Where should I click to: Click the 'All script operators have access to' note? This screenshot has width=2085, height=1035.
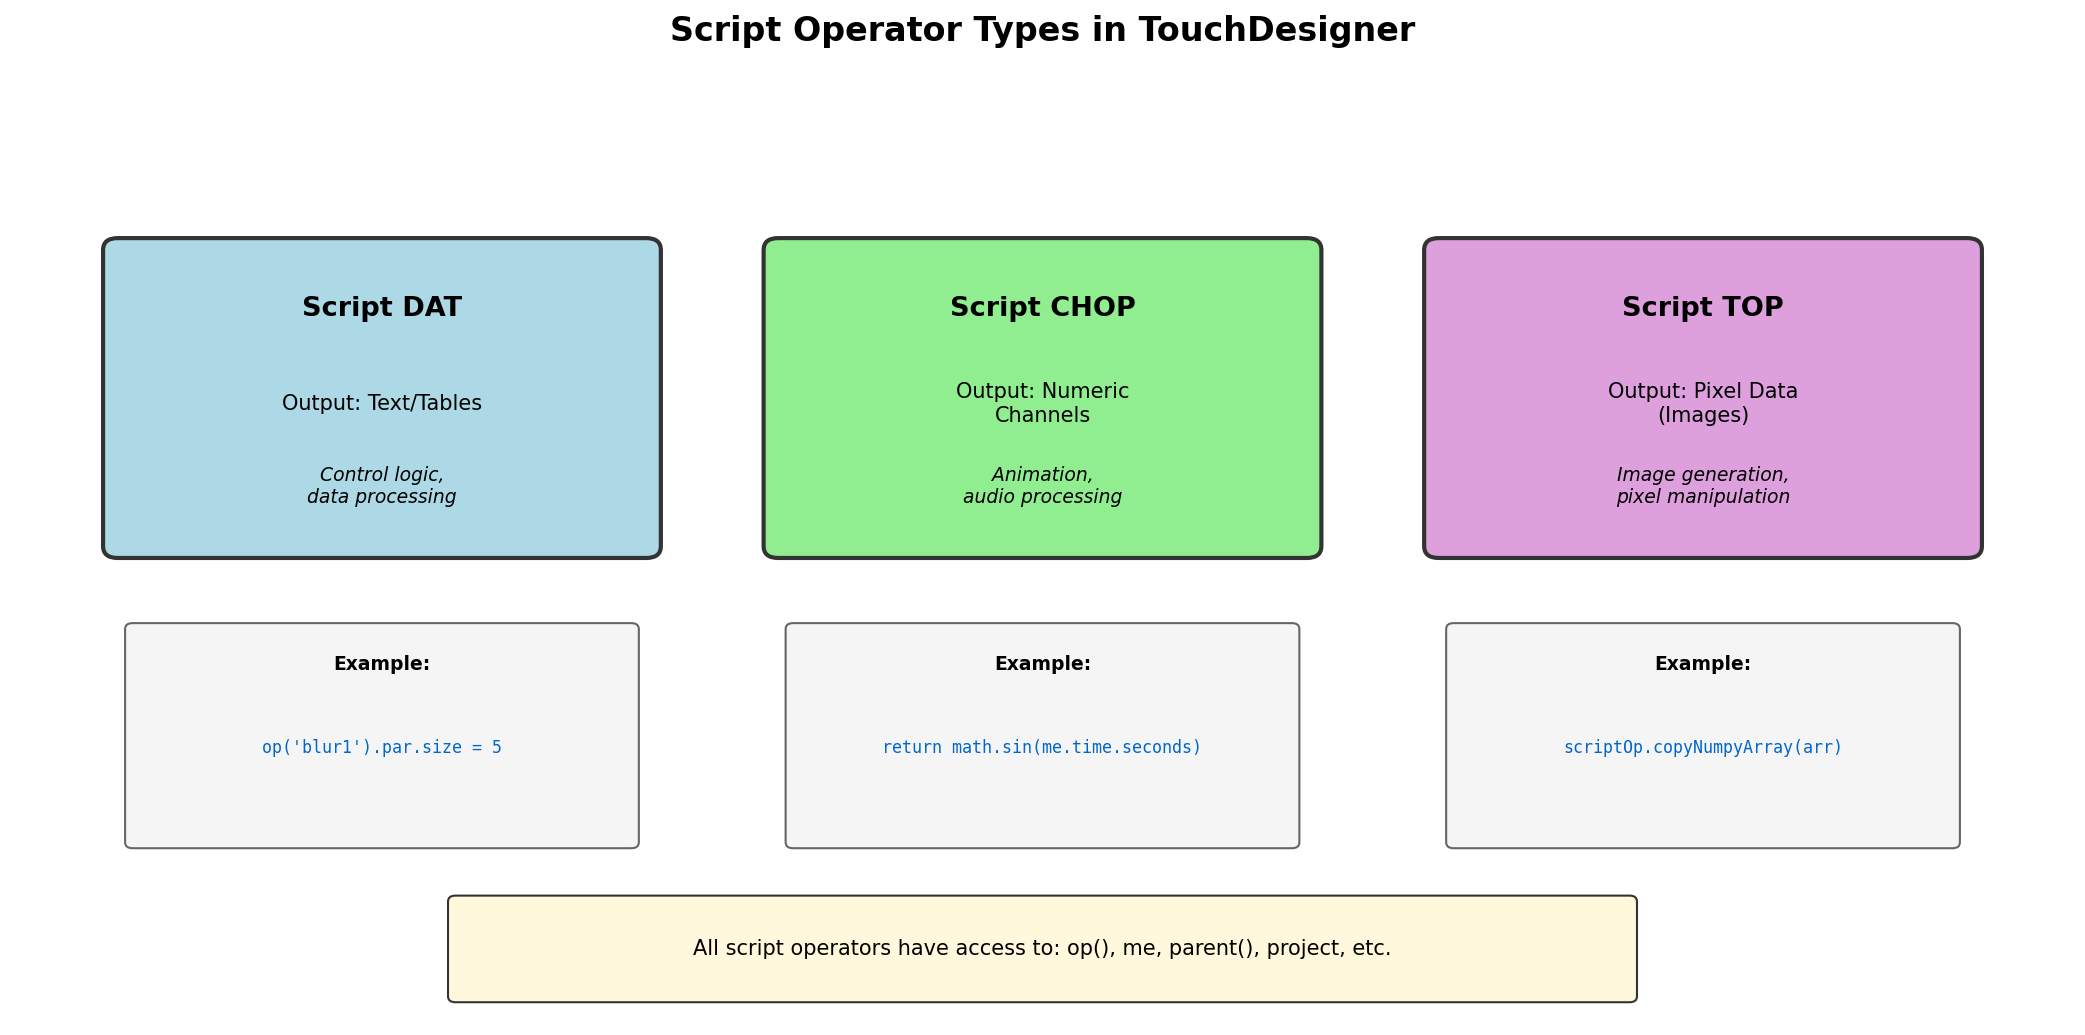1042,948
